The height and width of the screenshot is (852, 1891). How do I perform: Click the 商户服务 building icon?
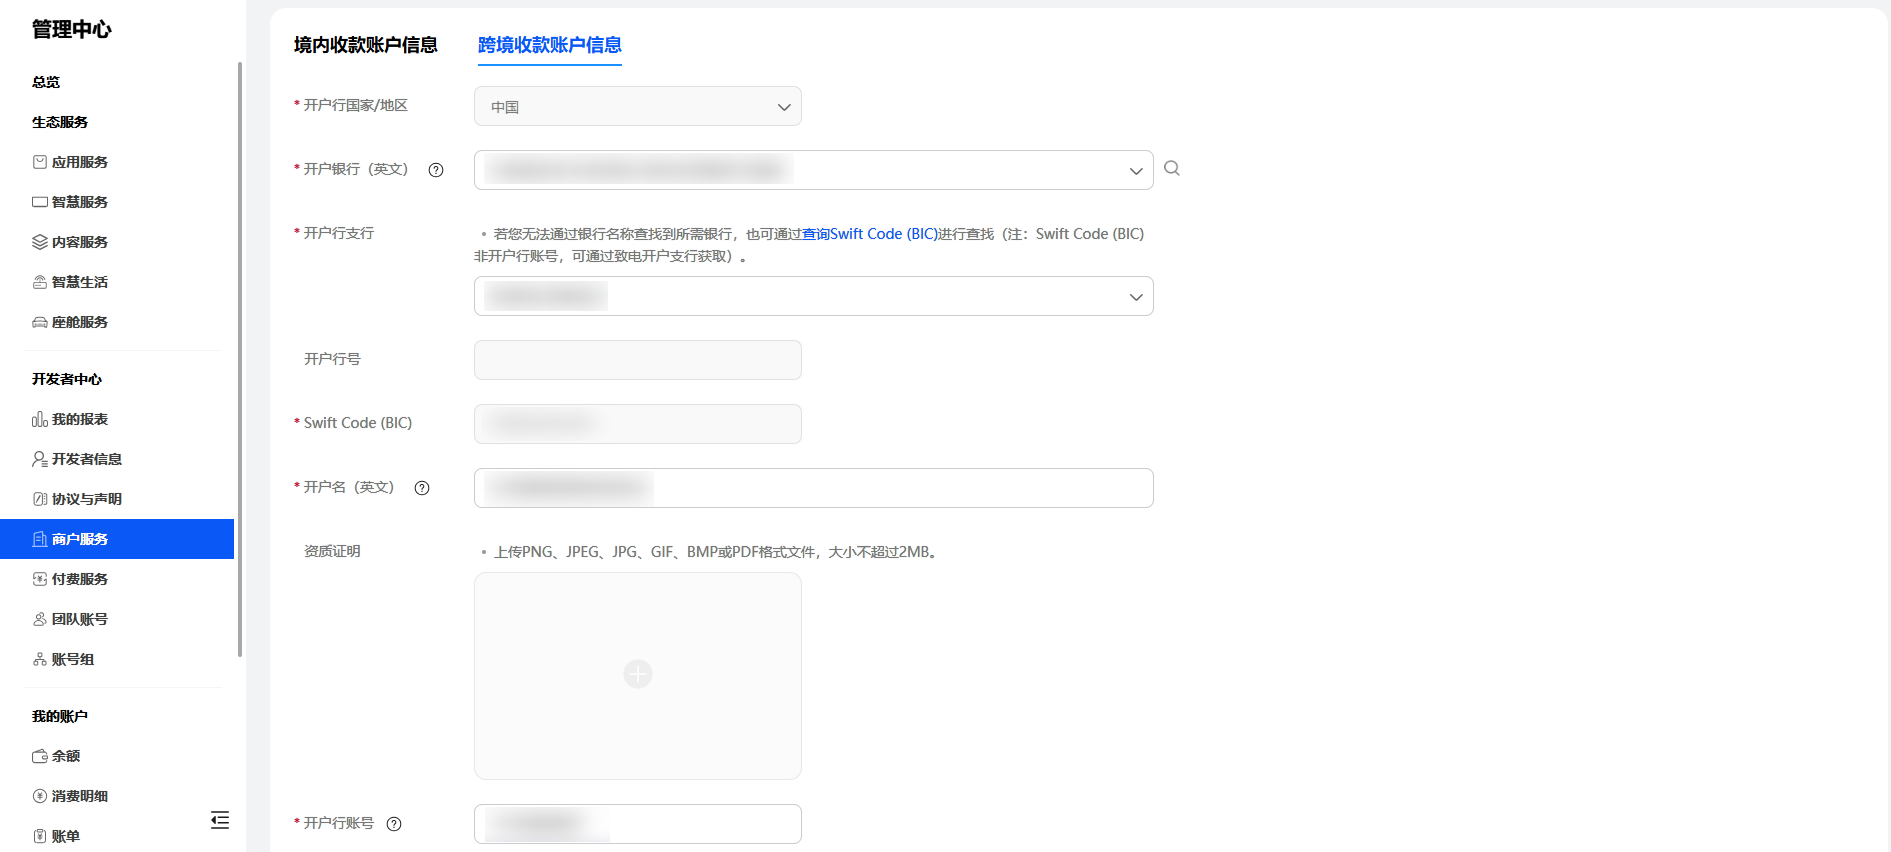(x=40, y=539)
